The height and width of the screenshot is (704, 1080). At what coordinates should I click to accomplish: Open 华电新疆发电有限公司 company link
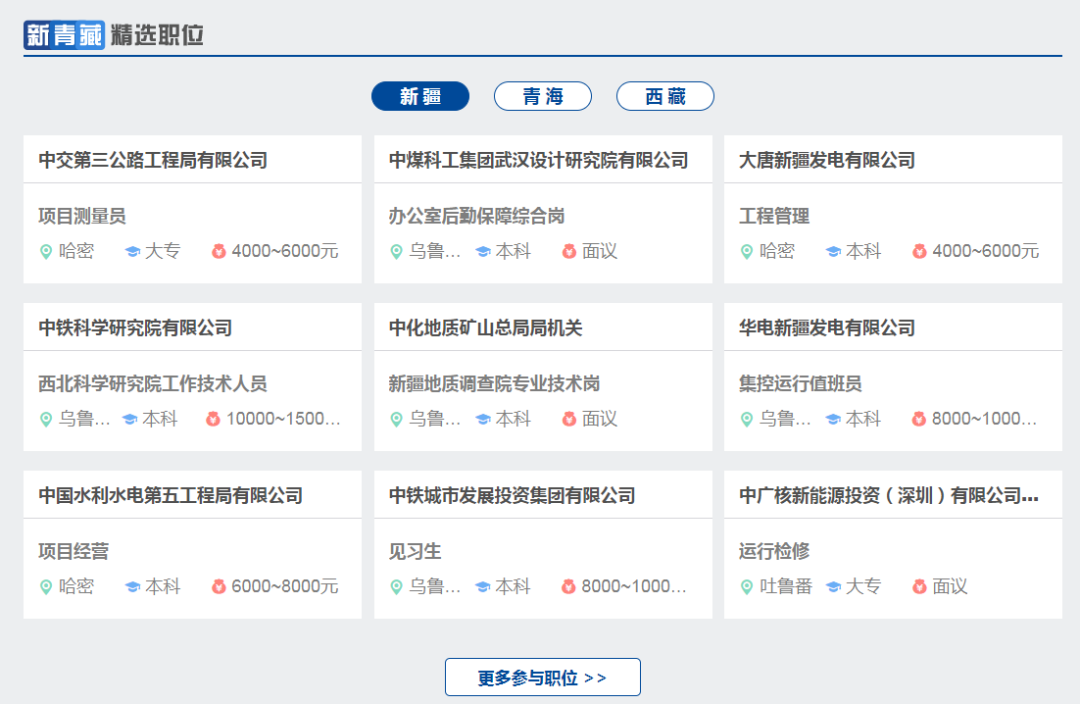(827, 328)
